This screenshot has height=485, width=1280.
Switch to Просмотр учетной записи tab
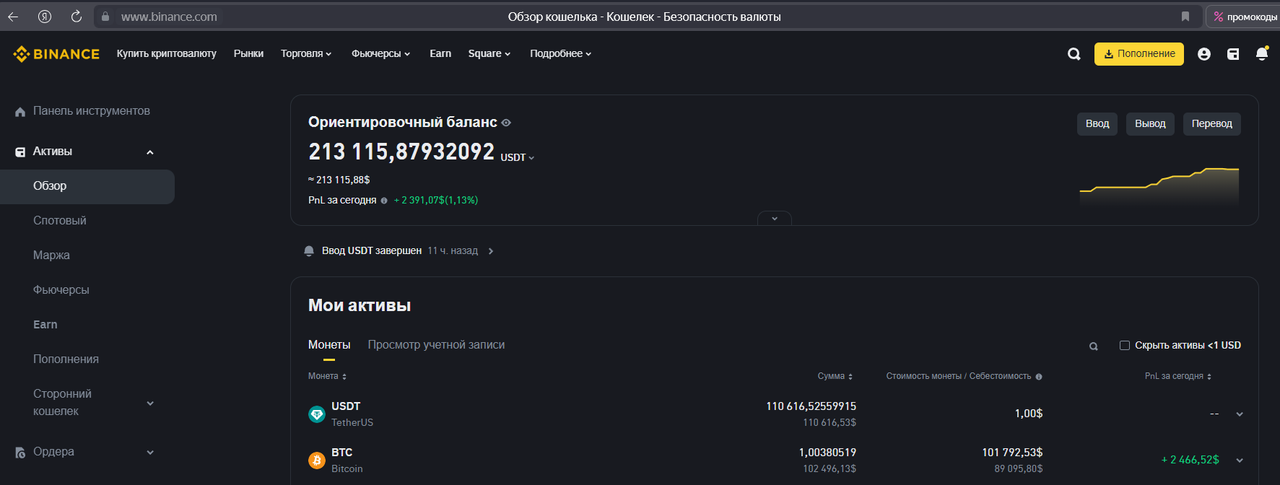[436, 345]
